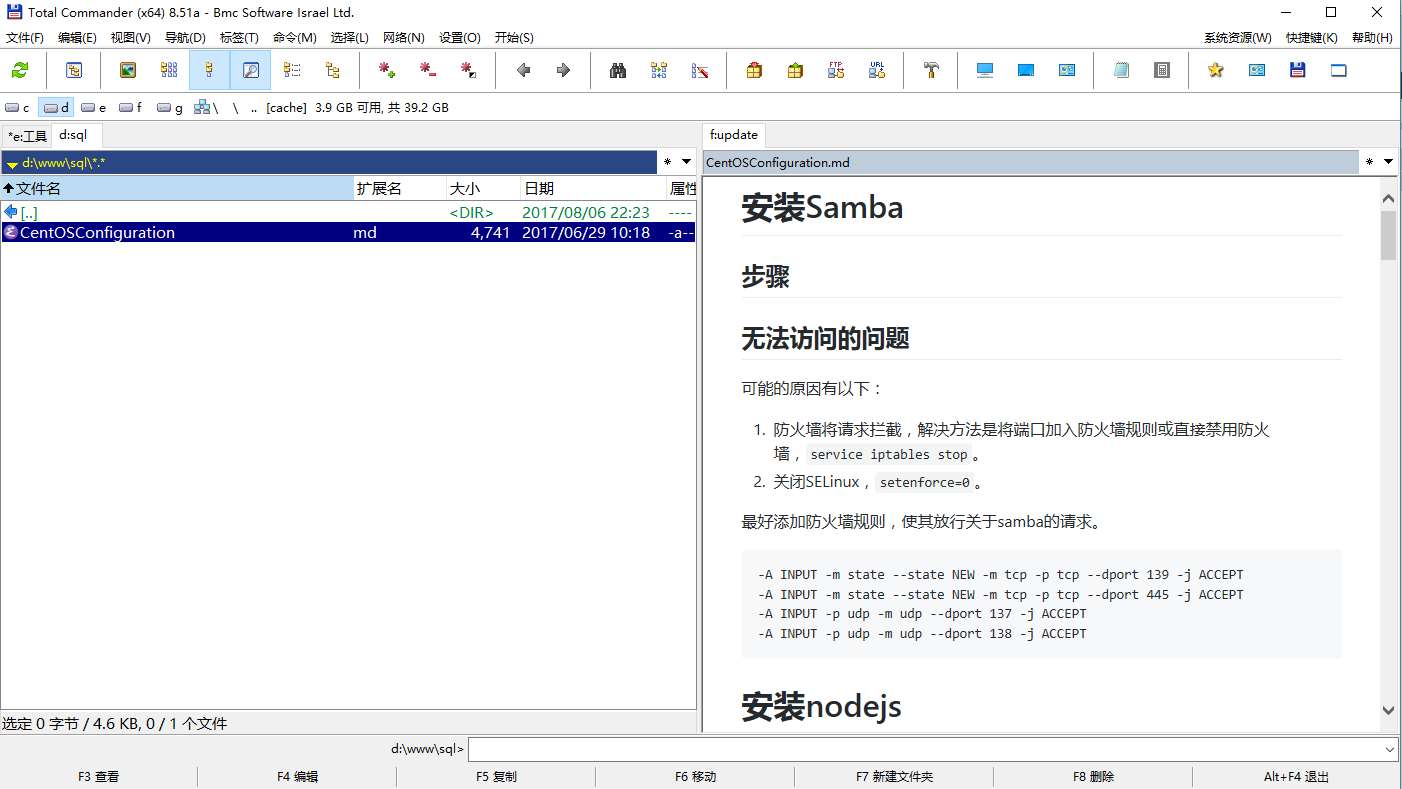The height and width of the screenshot is (789, 1402).
Task: Go forward using the right arrow icon
Action: coord(563,70)
